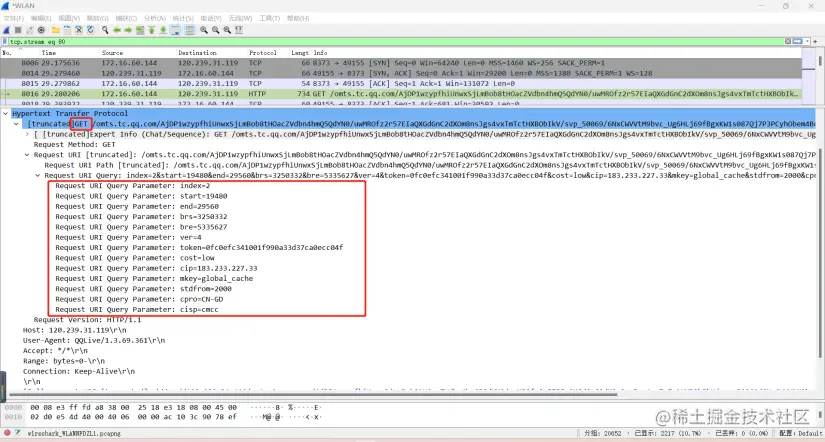The height and width of the screenshot is (442, 825).
Task: Open a capture file with the folder icon
Action: [55, 30]
